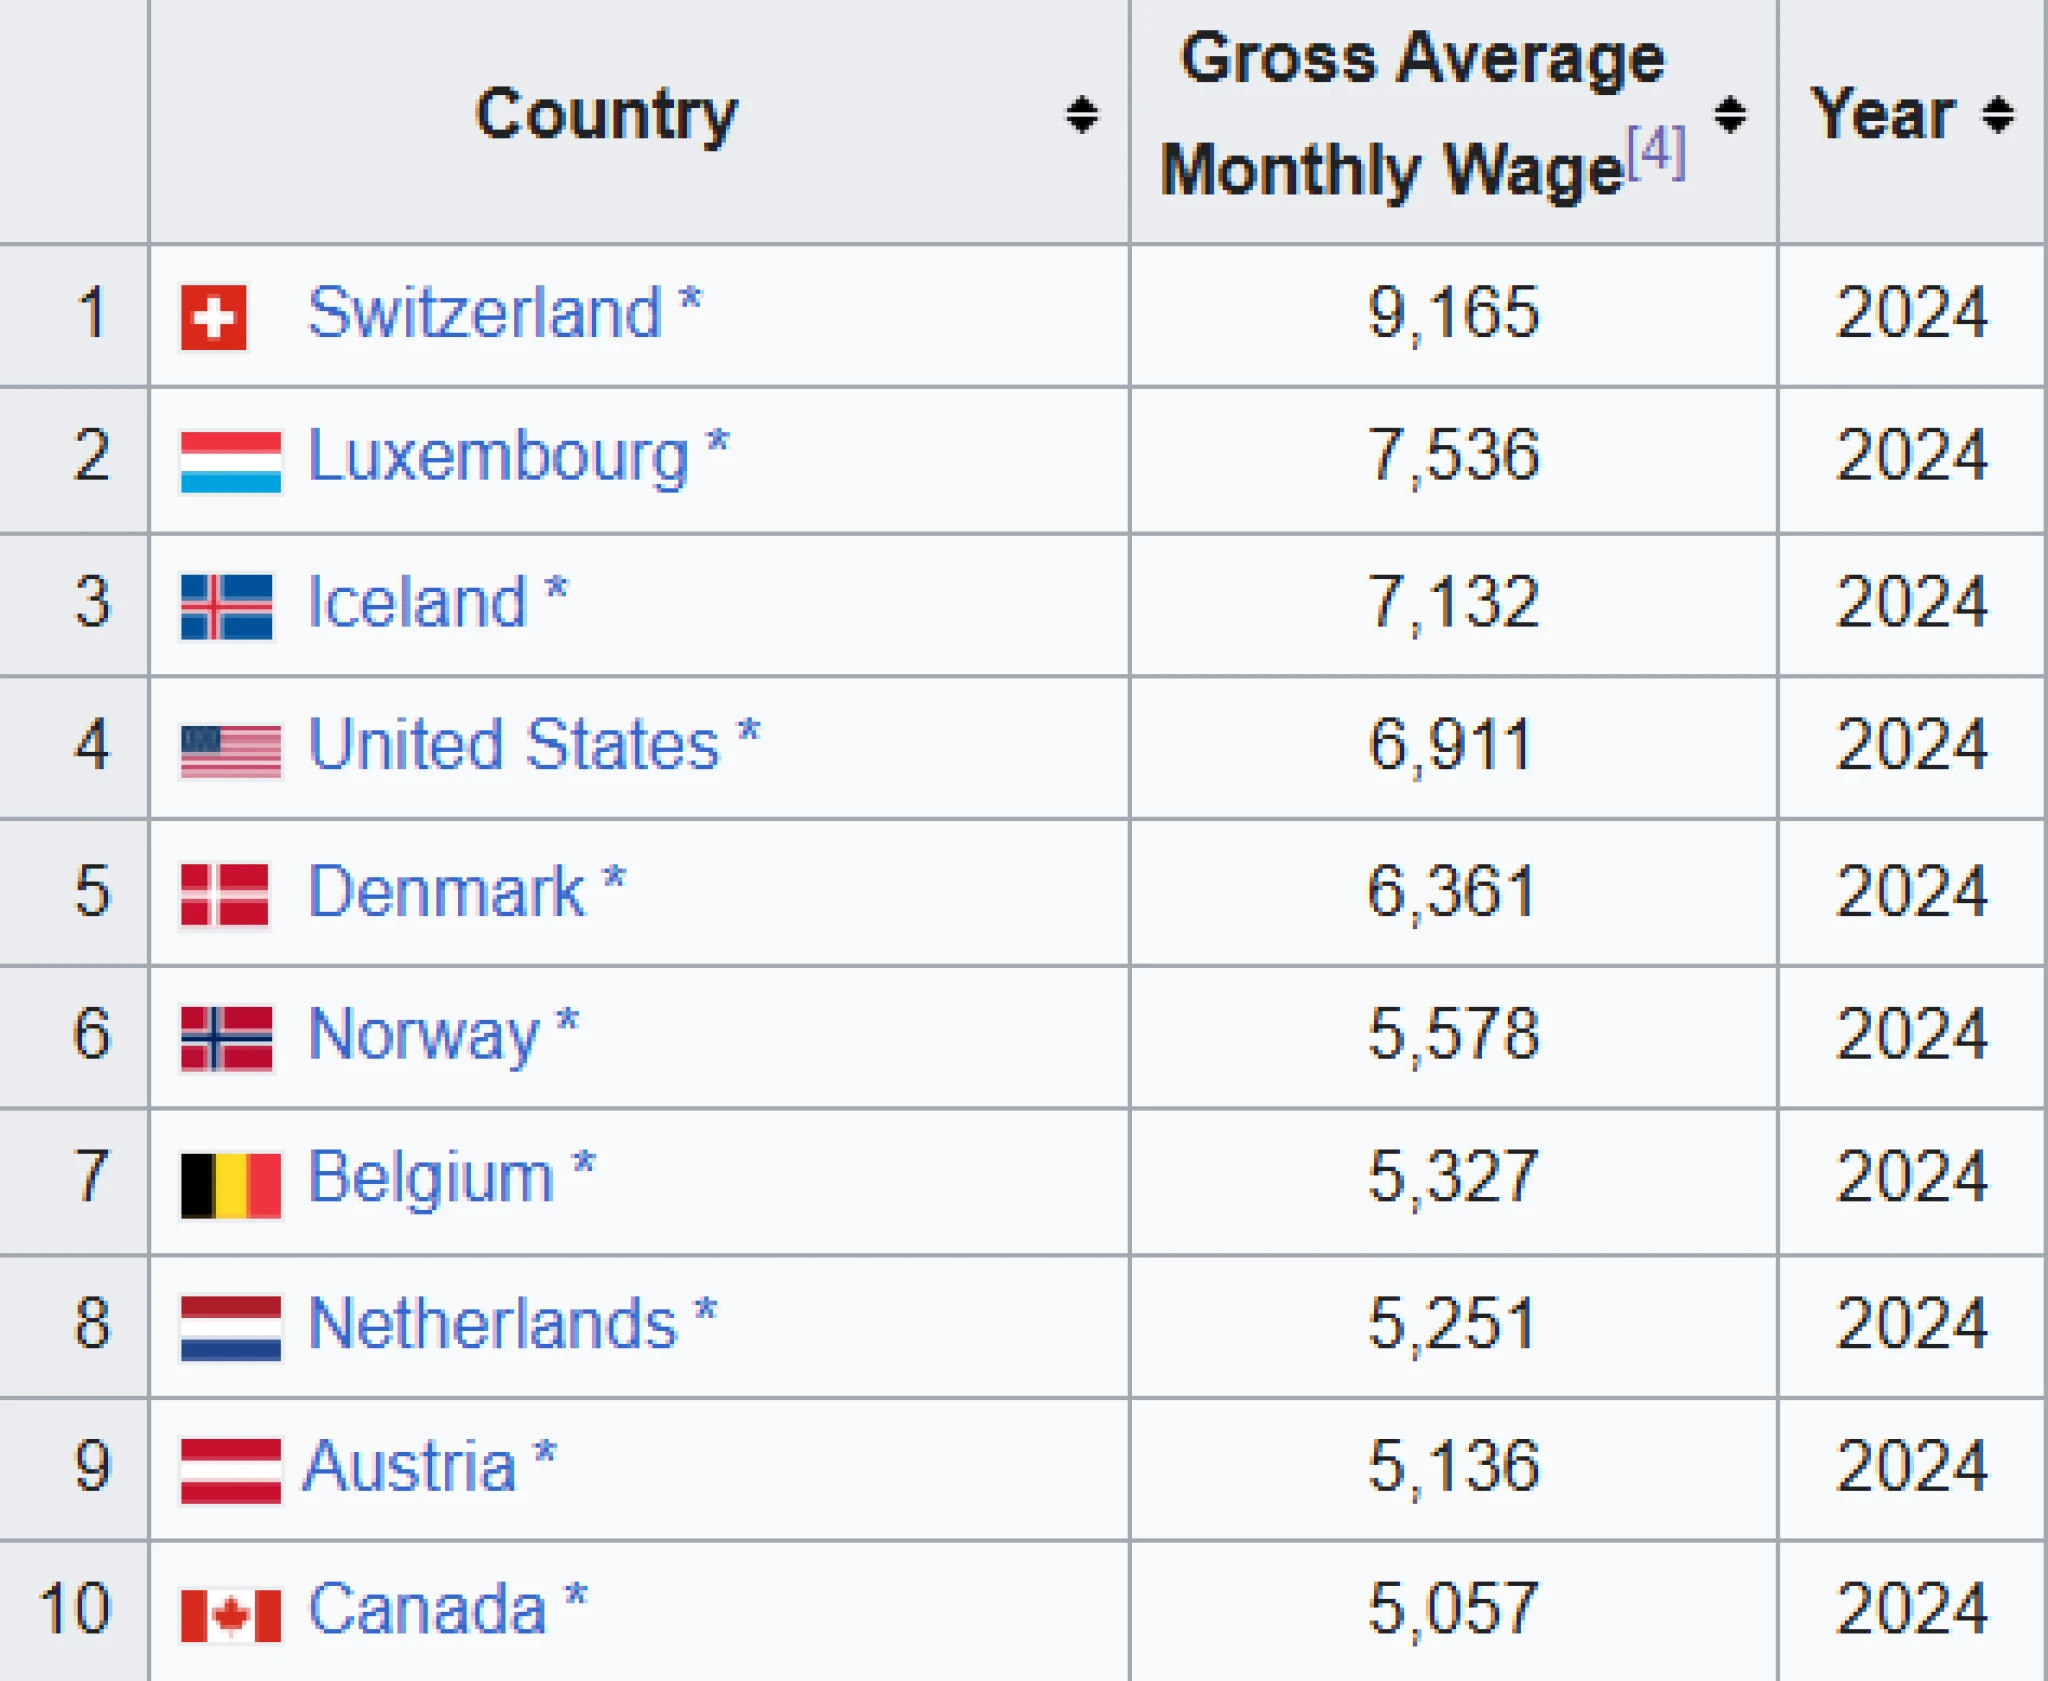Open the Switzerland article link
Image resolution: width=2048 pixels, height=1681 pixels.
pyautogui.click(x=484, y=313)
